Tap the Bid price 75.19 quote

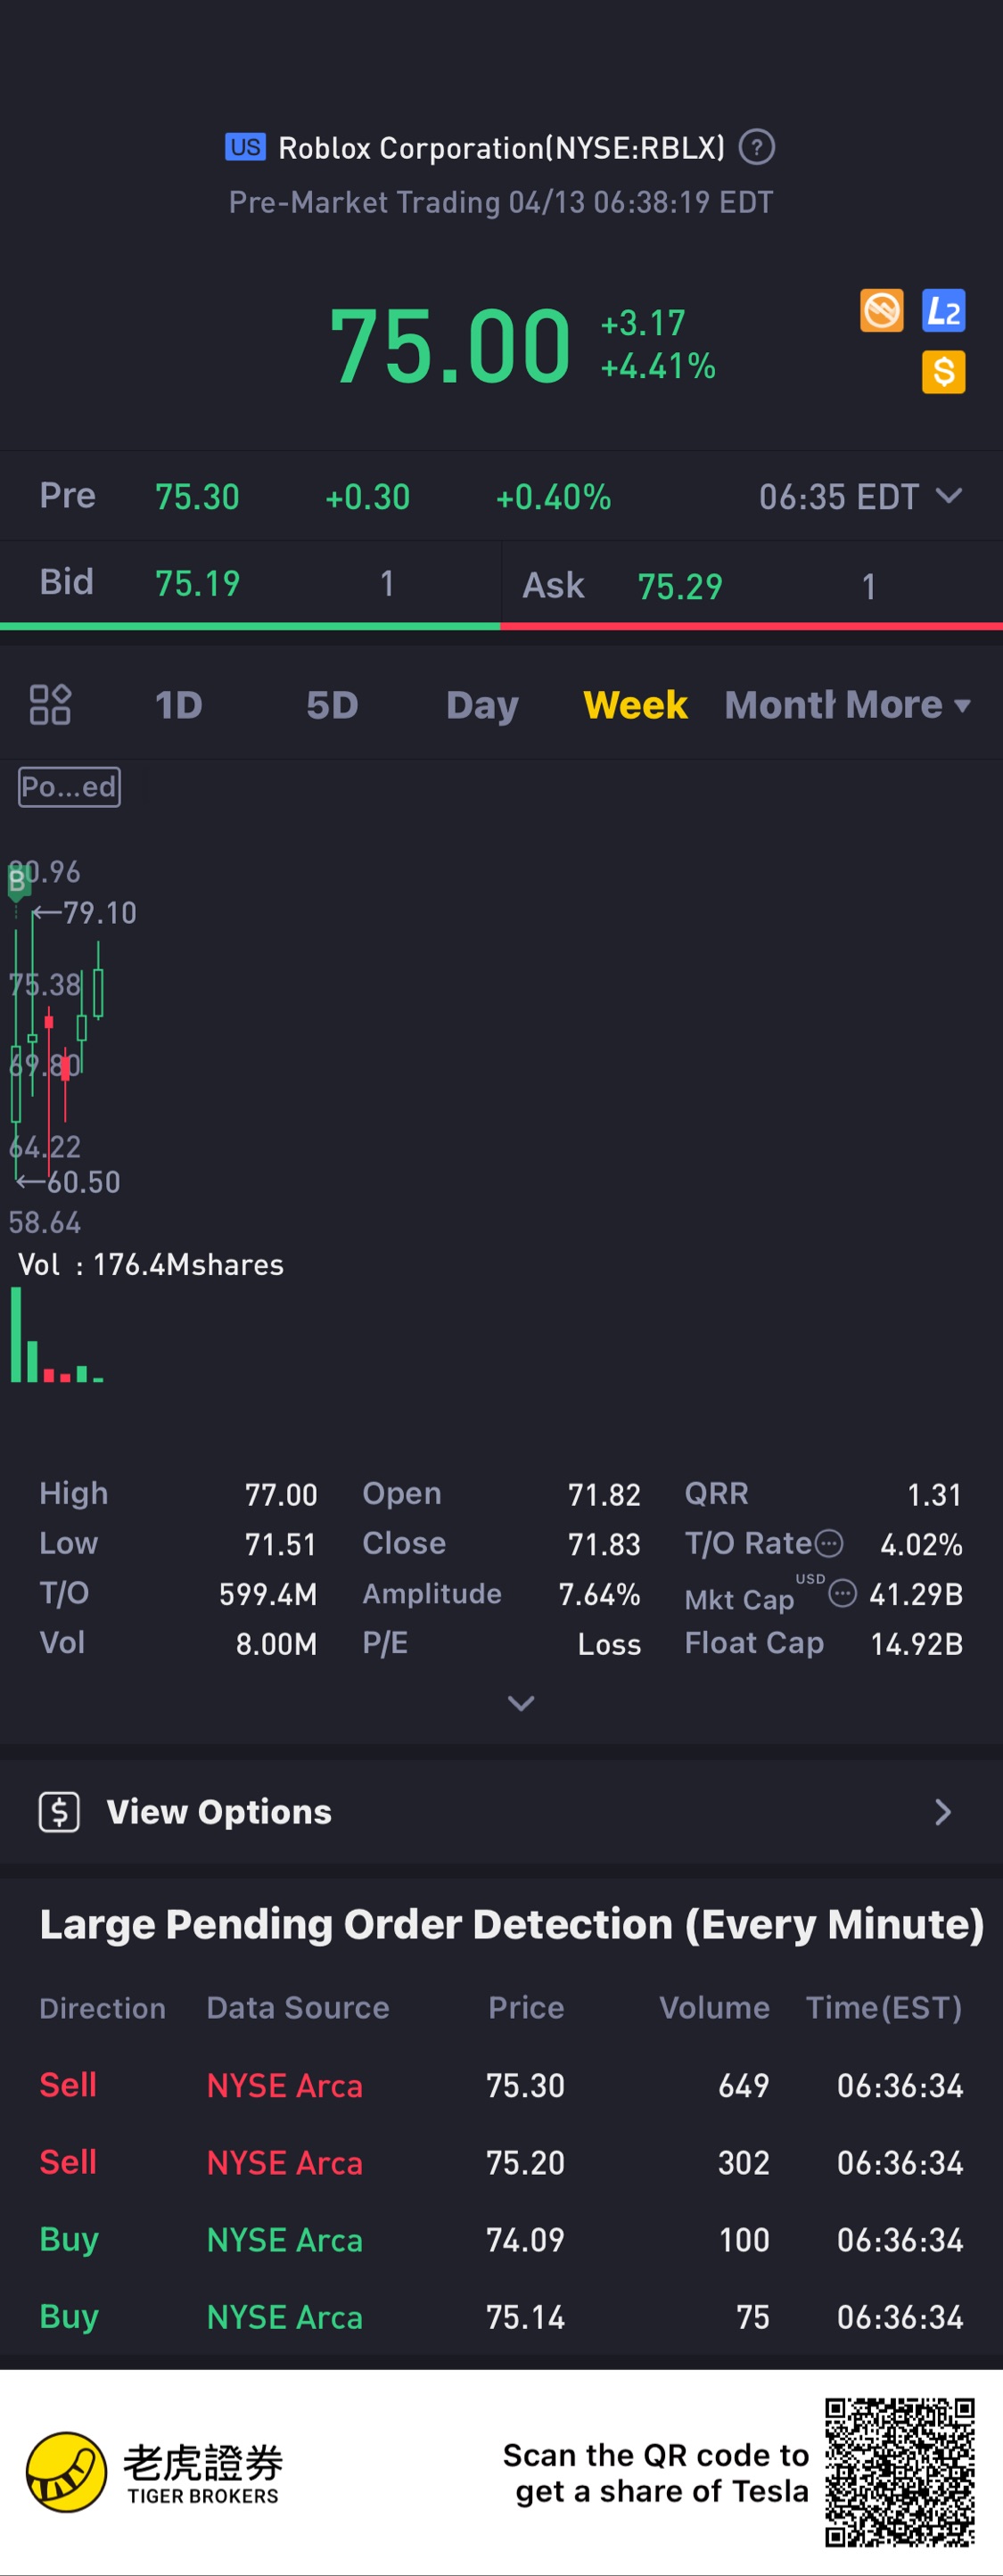coord(197,583)
